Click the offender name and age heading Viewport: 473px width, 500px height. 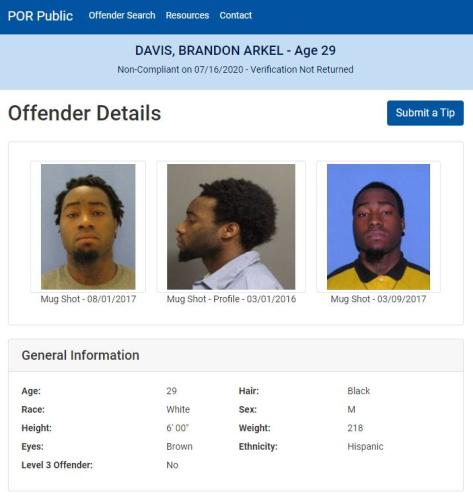tap(235, 51)
